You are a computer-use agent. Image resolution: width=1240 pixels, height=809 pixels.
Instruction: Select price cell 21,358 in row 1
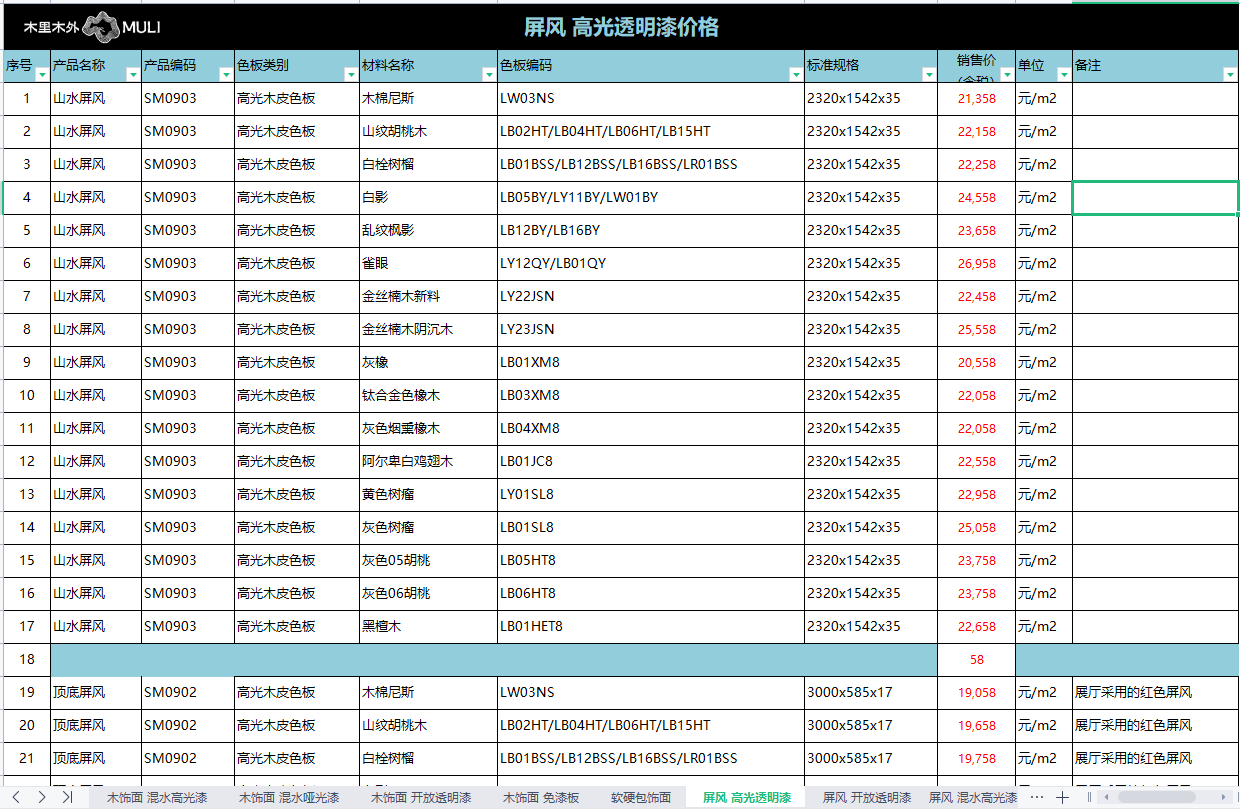tap(976, 99)
